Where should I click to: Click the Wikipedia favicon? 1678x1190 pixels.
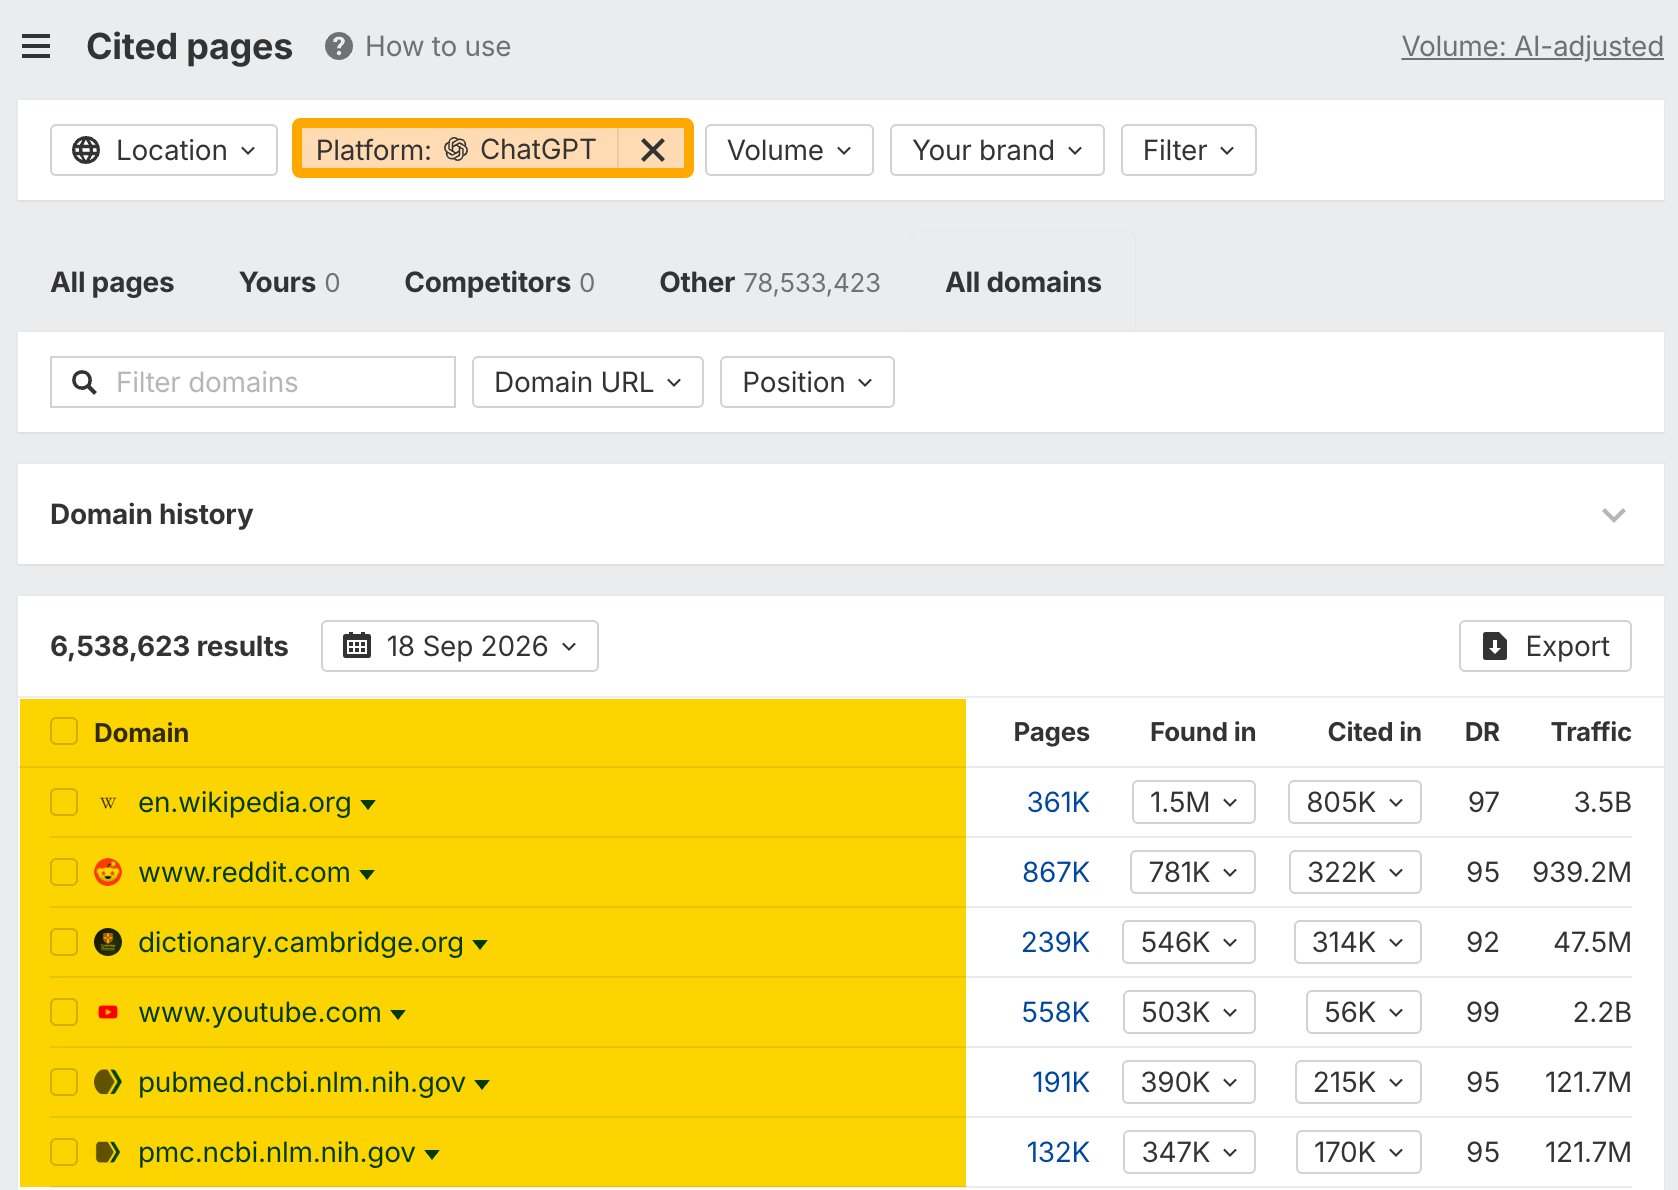click(108, 802)
